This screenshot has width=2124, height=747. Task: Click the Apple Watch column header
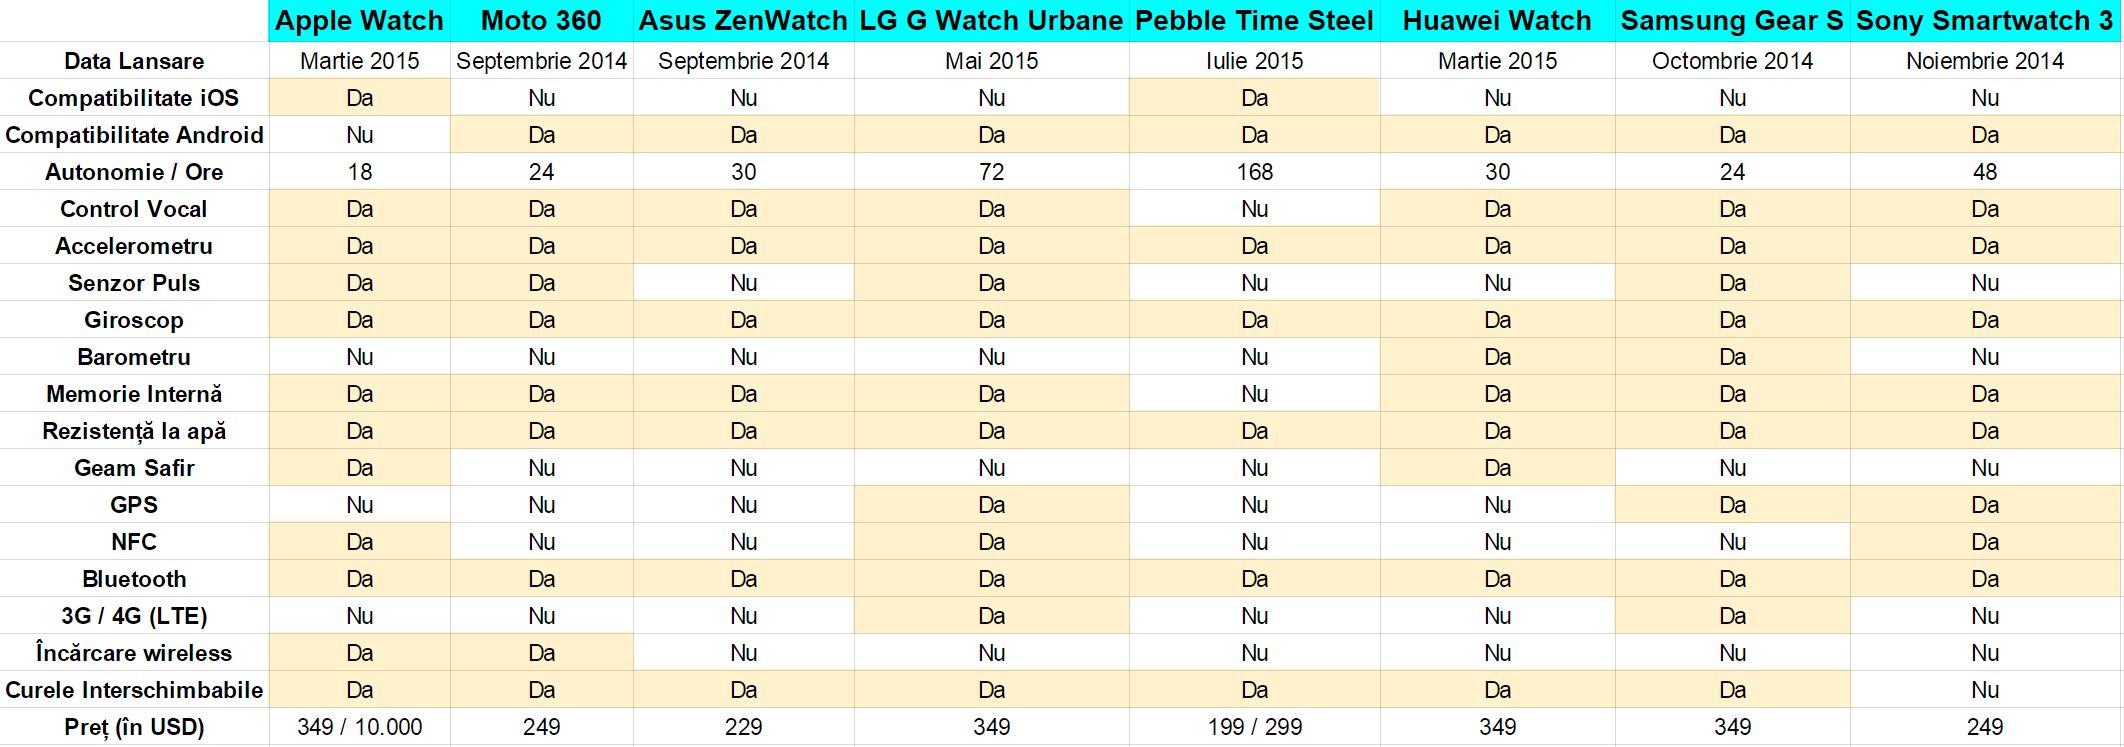tap(359, 21)
